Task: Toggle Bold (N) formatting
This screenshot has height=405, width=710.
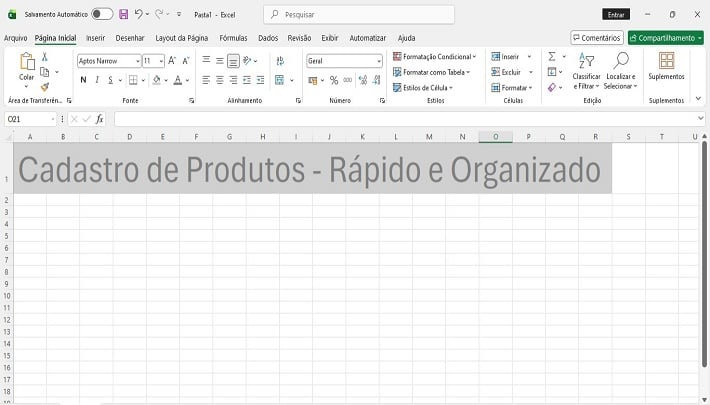Action: click(83, 80)
